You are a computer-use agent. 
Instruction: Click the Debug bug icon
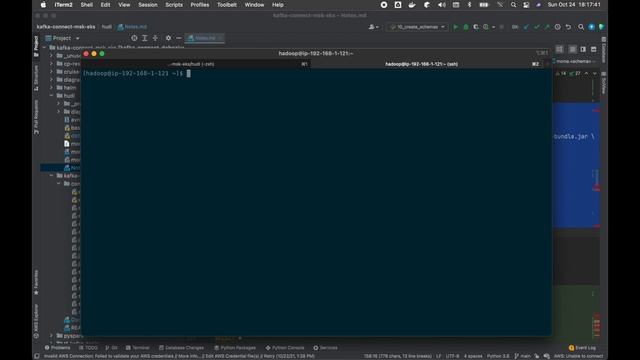[466, 27]
